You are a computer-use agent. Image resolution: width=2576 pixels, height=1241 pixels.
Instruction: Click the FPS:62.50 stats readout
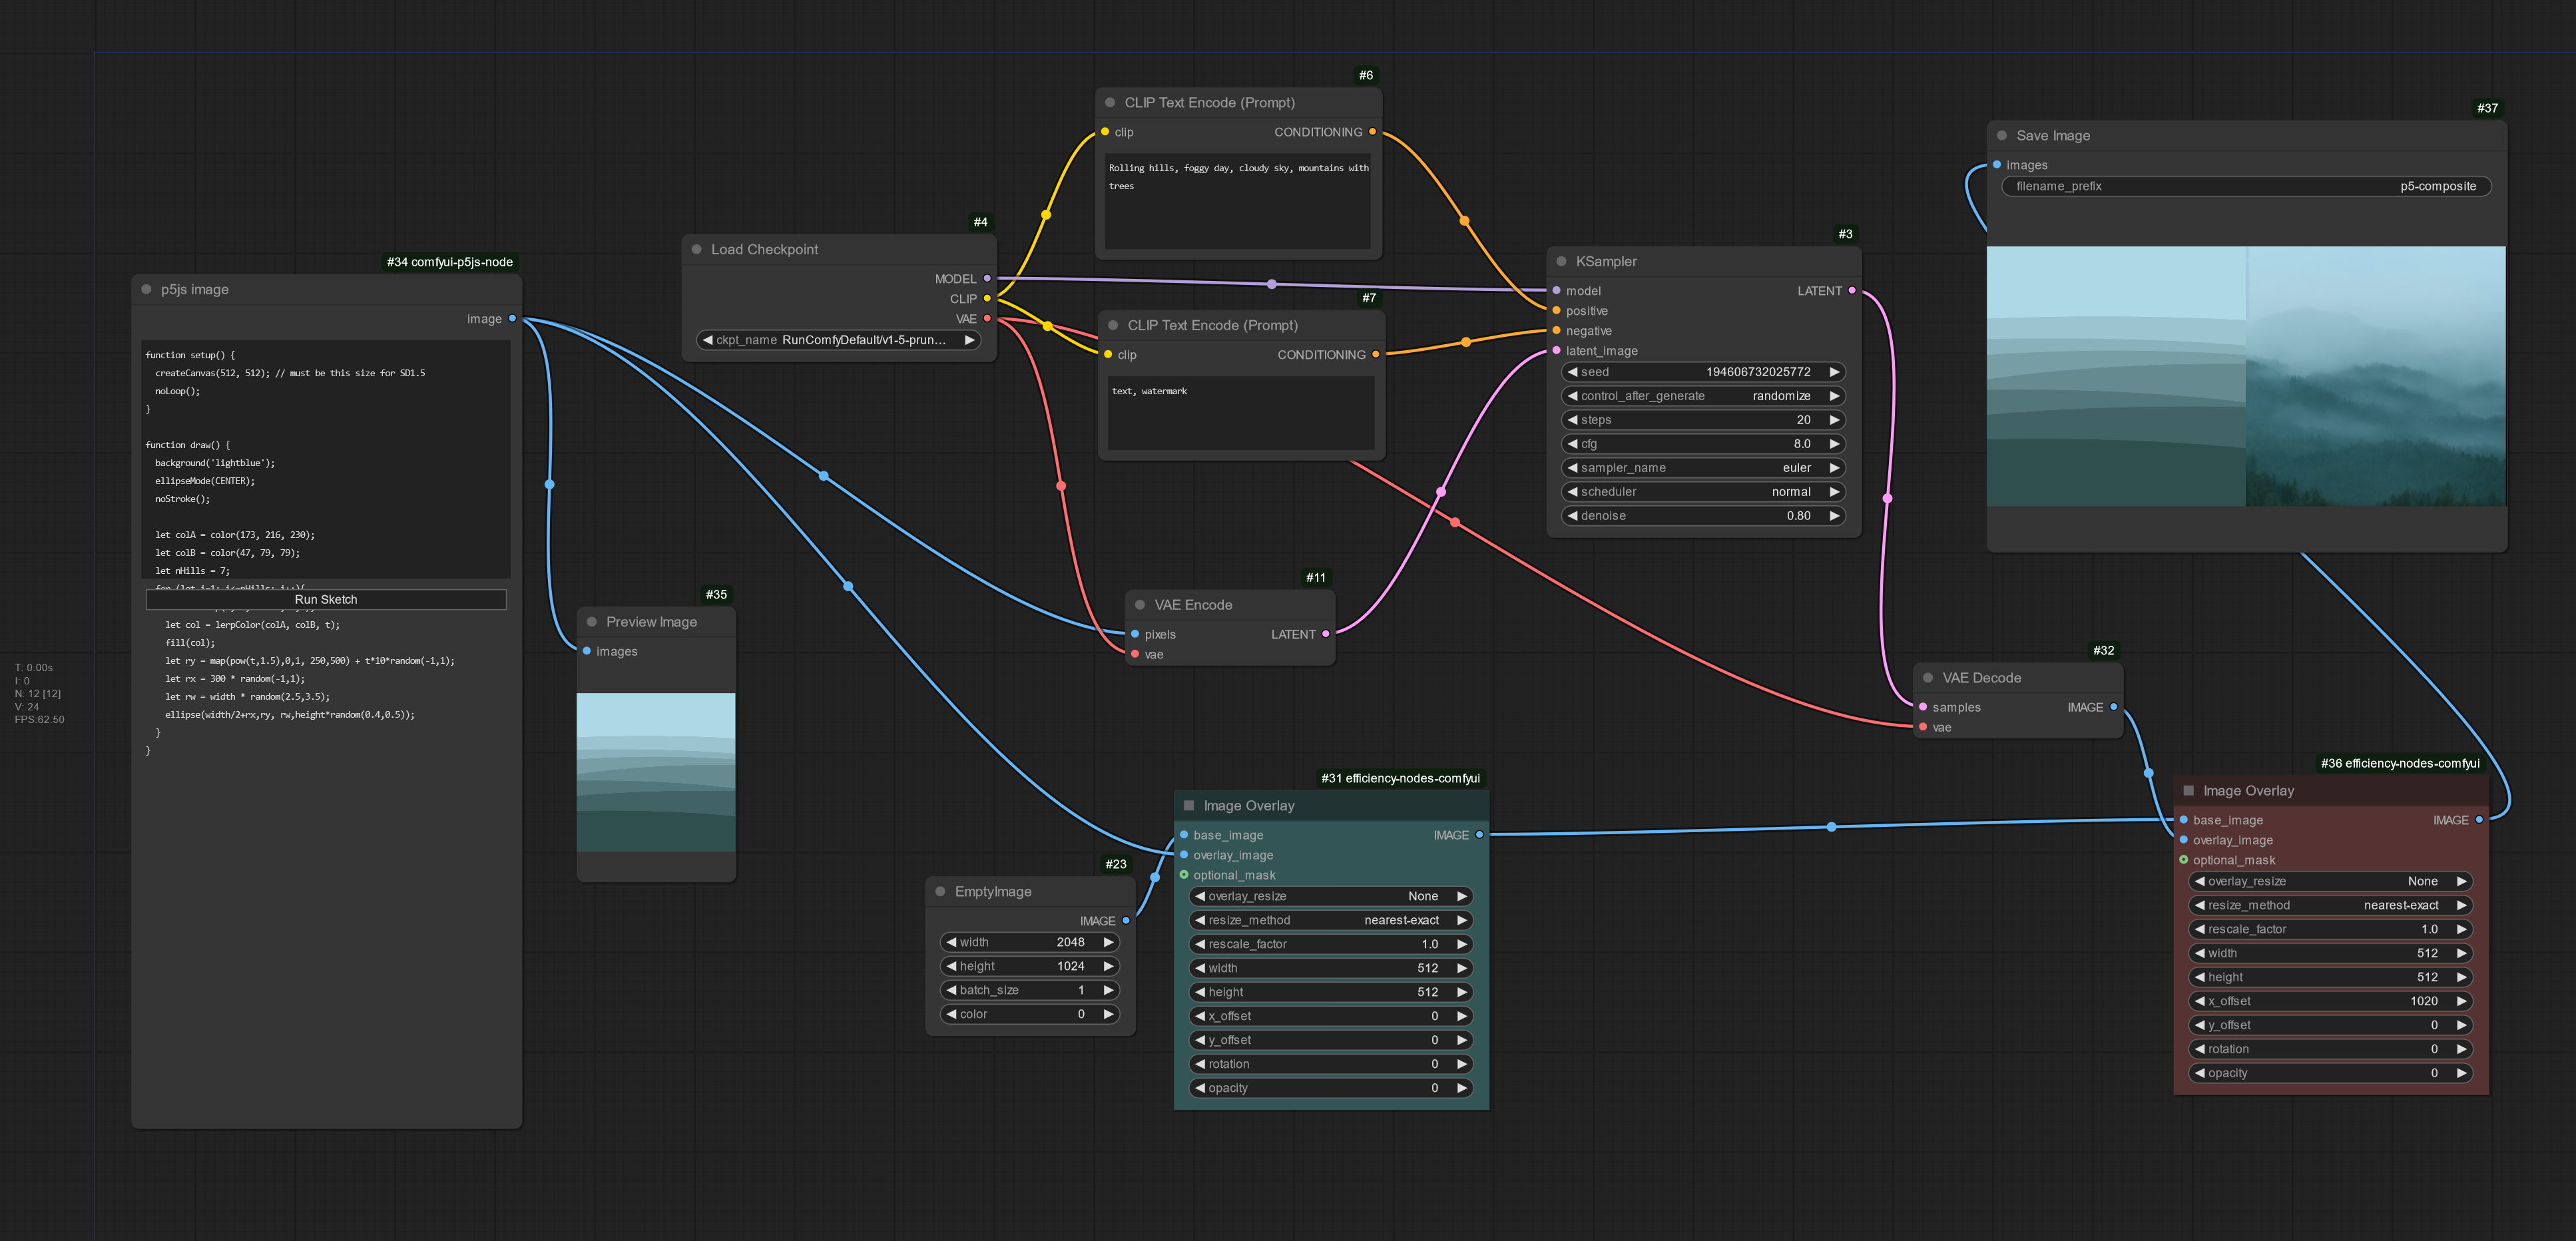click(x=40, y=719)
